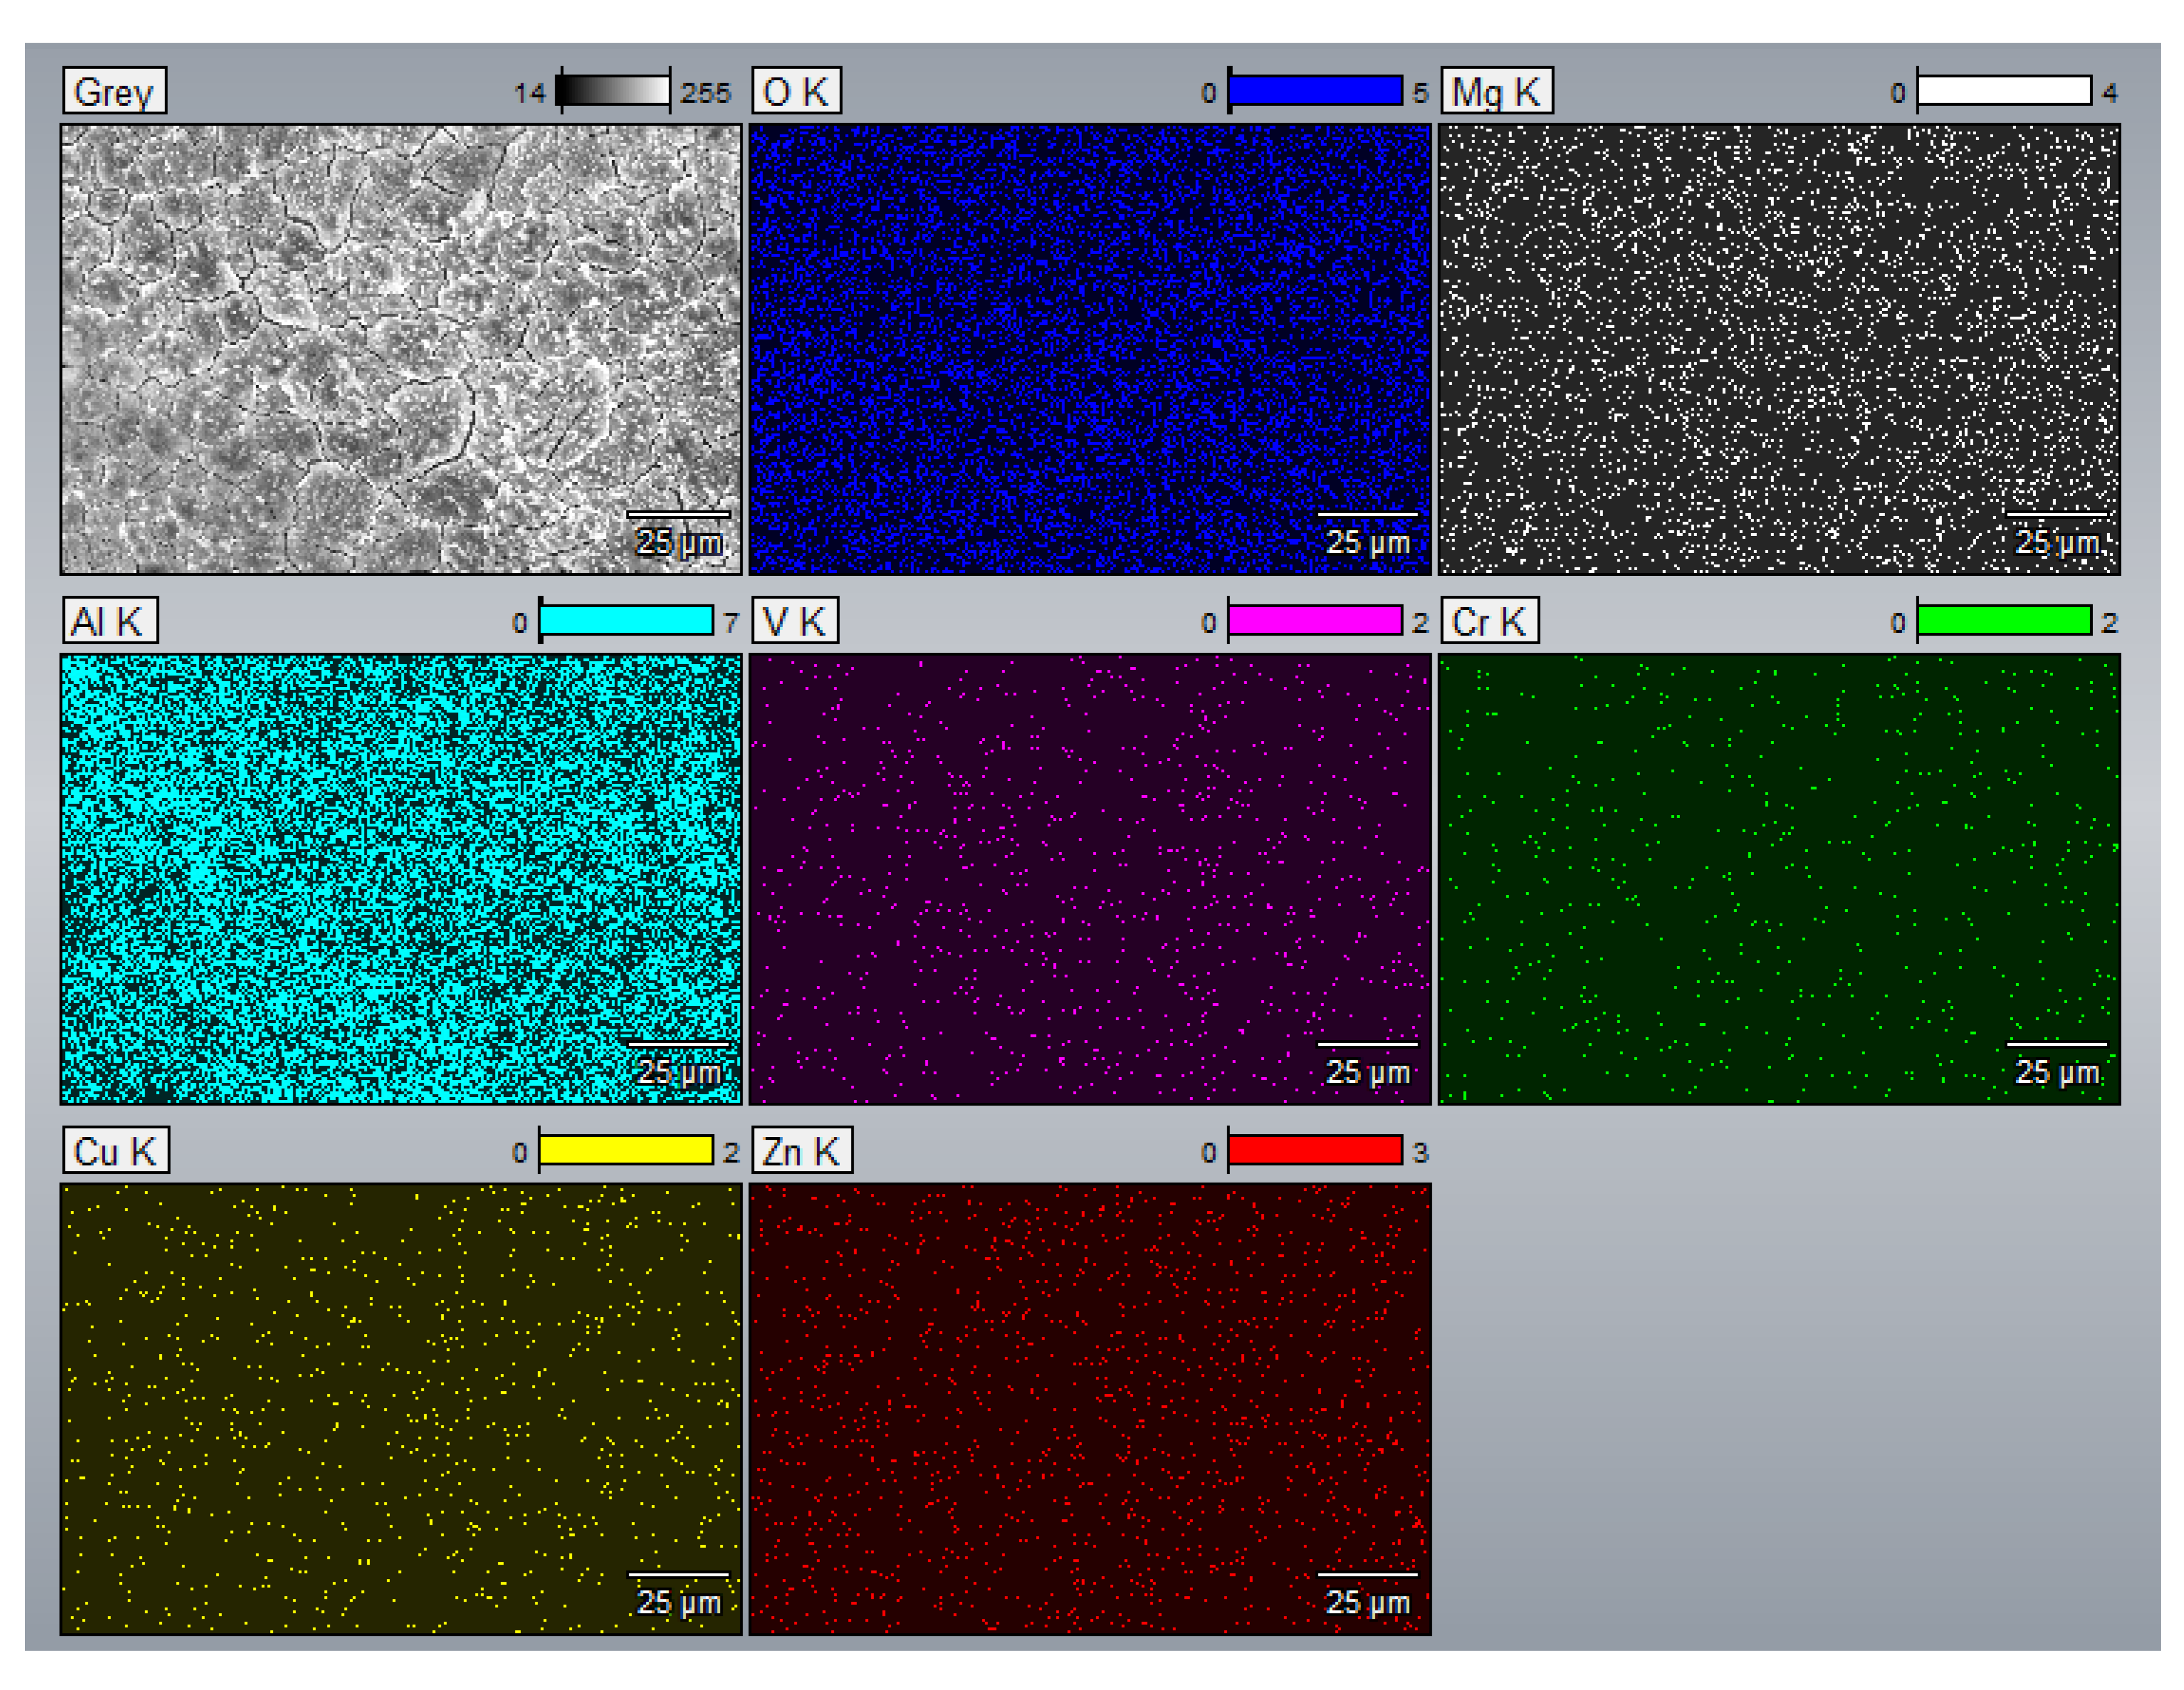Open the Al K scale range selector
This screenshot has width=2184, height=1690.
(x=630, y=620)
